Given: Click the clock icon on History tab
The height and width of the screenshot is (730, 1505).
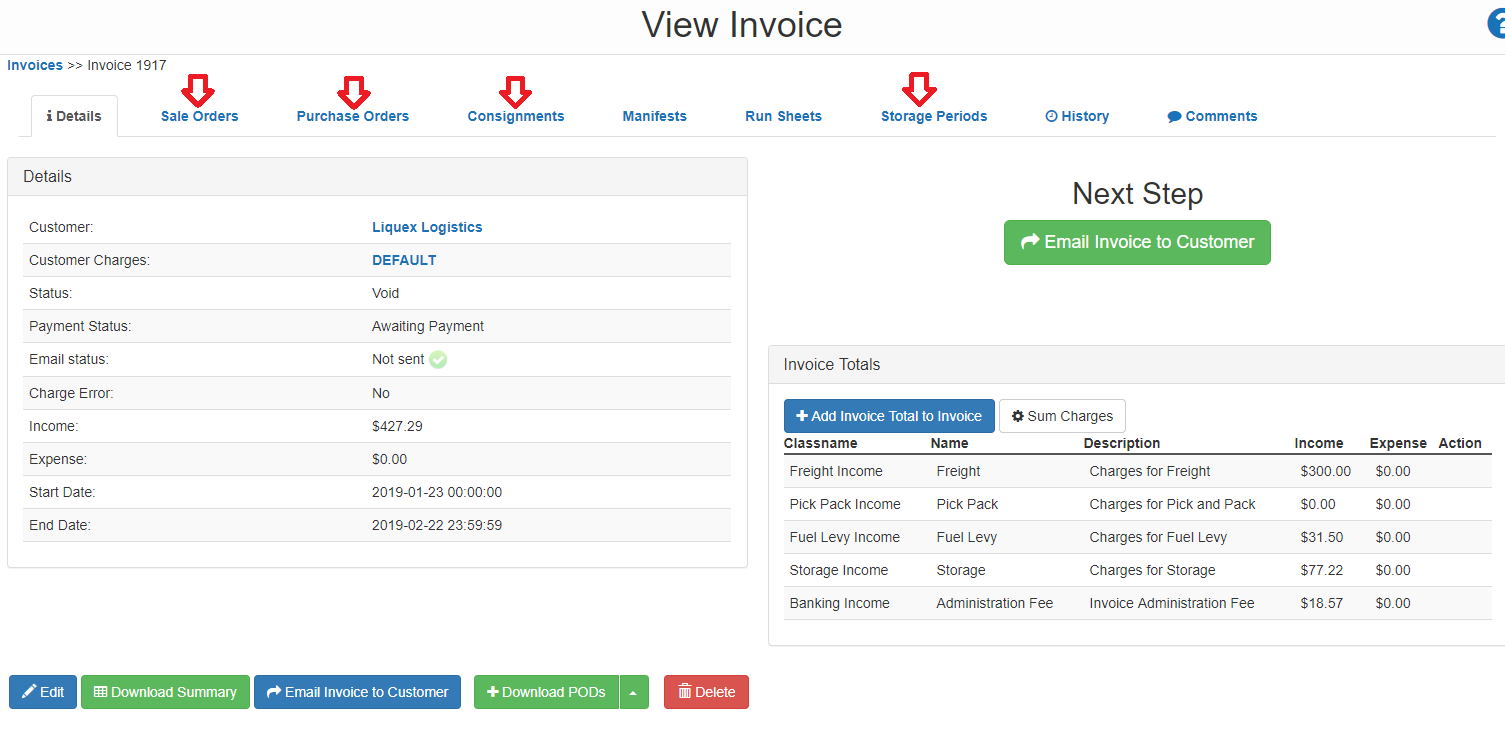Looking at the screenshot, I should (1051, 116).
